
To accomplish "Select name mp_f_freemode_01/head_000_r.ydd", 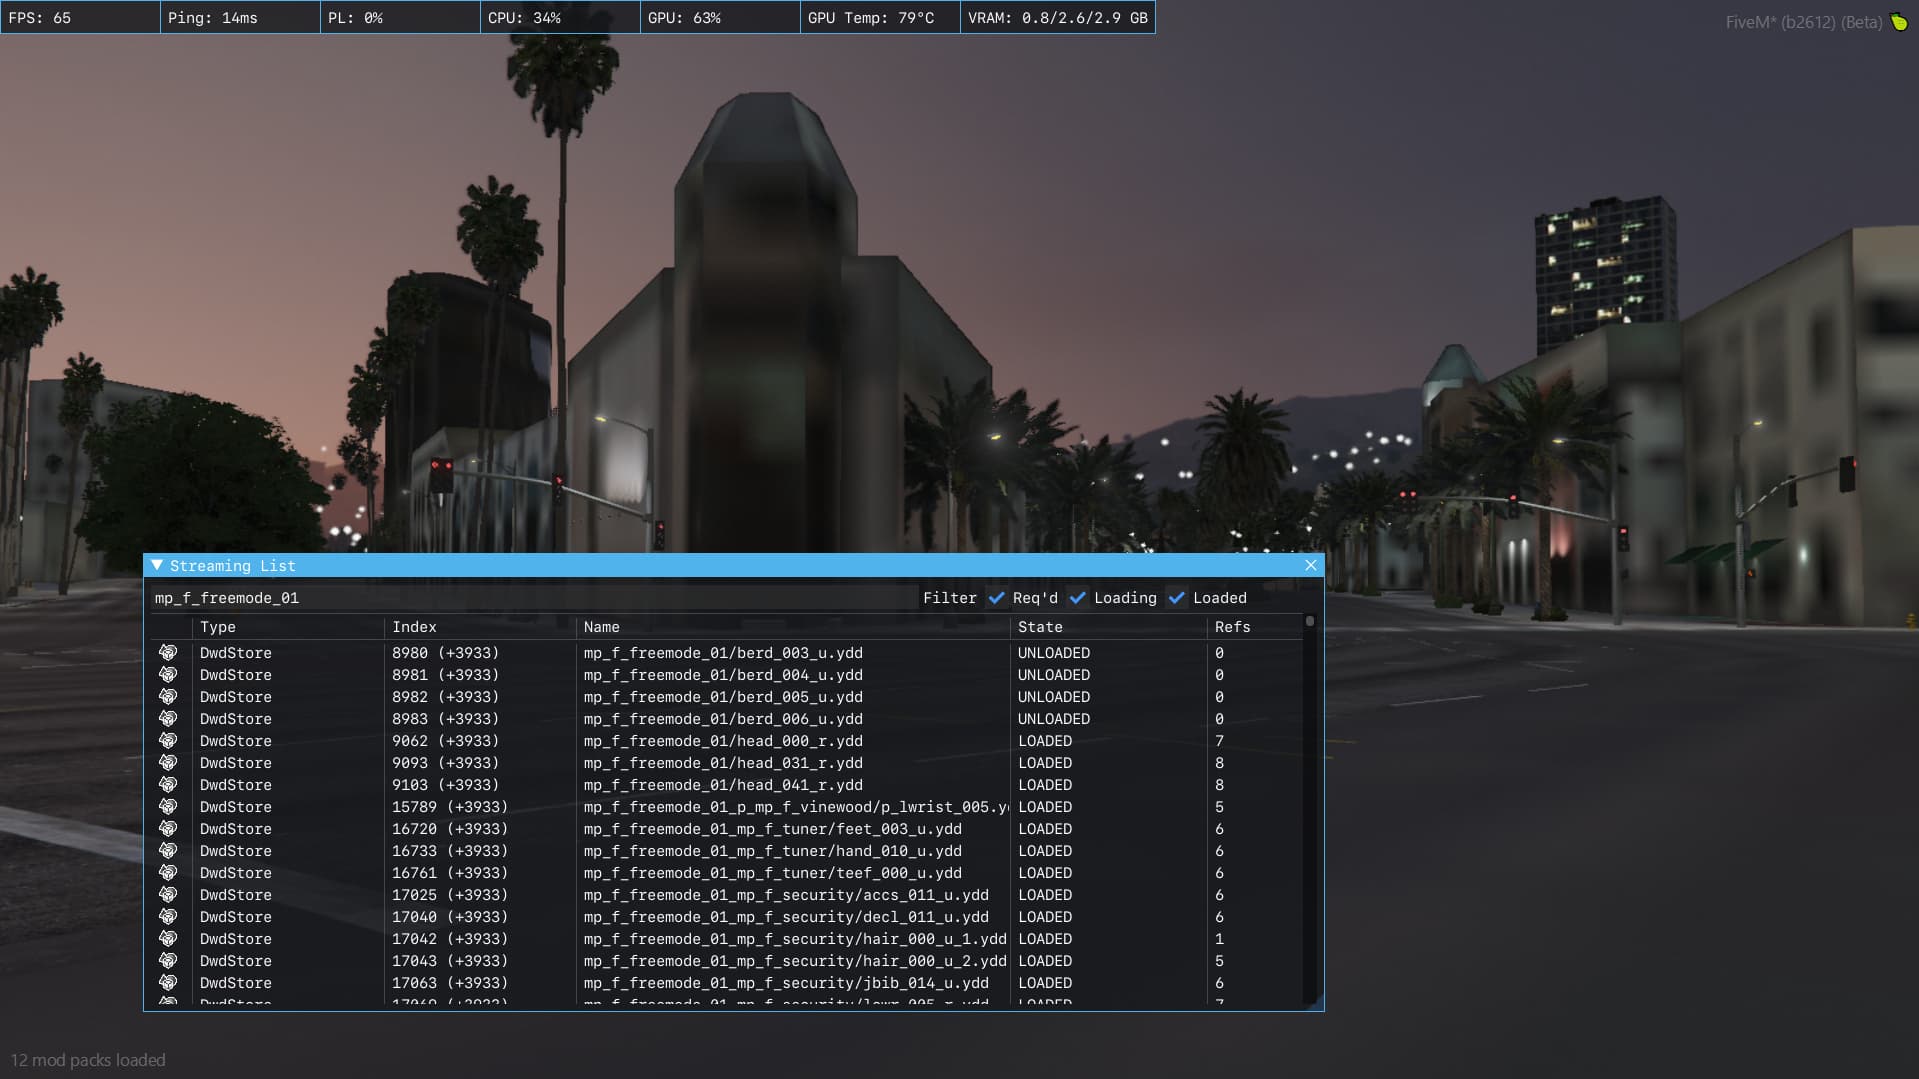I will 723,741.
